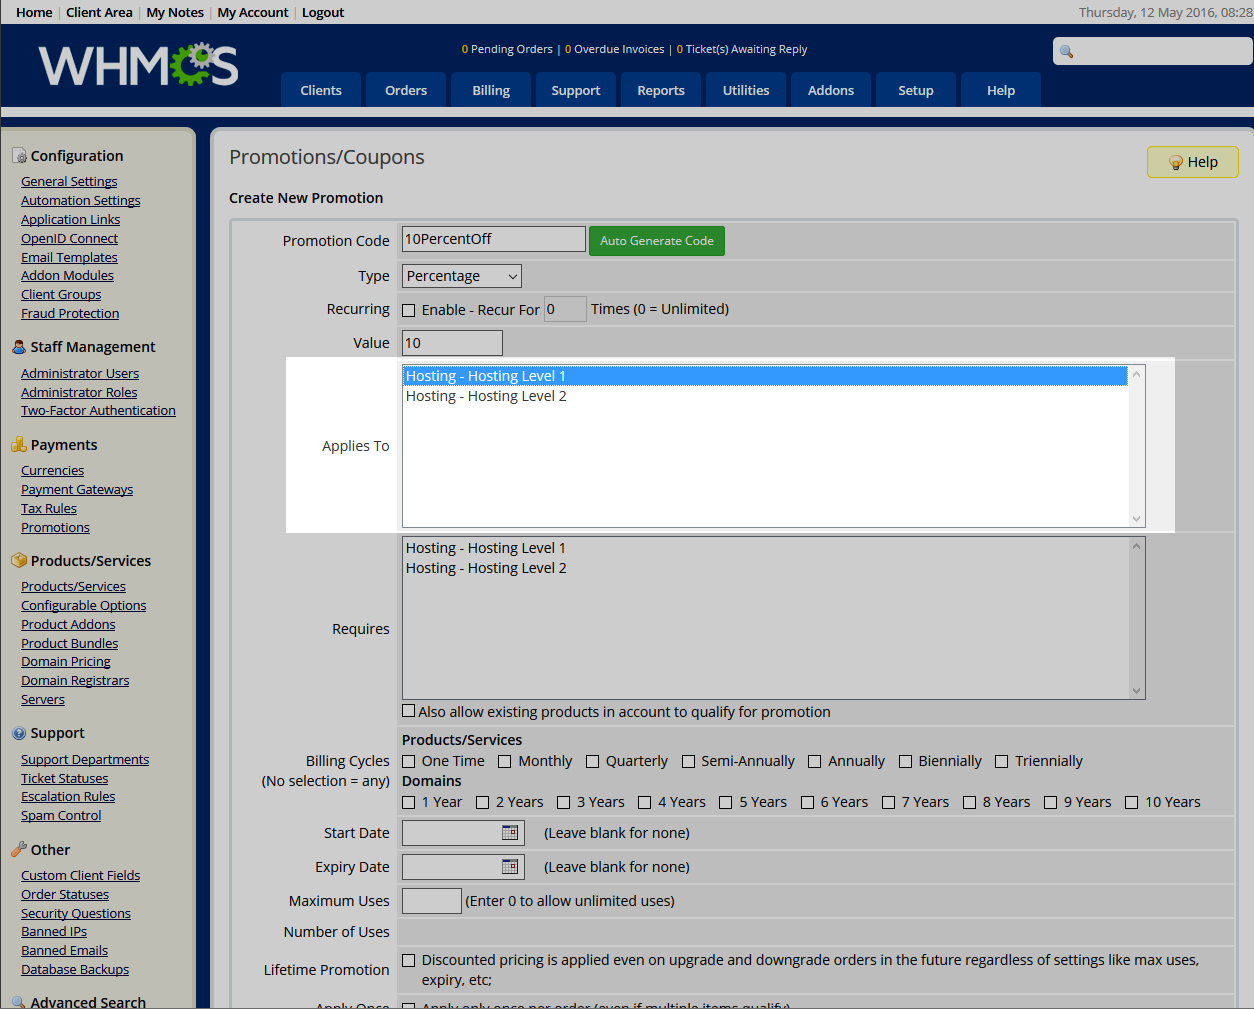
Task: Select Hosting Level 2 in Requires list
Action: [x=765, y=568]
